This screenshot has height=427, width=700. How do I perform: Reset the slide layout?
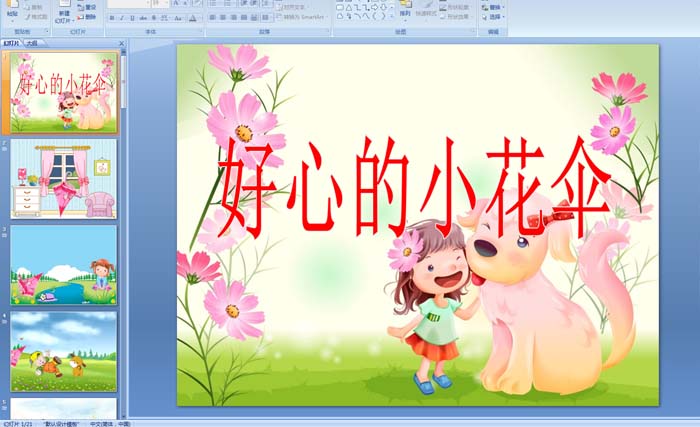pyautogui.click(x=87, y=7)
